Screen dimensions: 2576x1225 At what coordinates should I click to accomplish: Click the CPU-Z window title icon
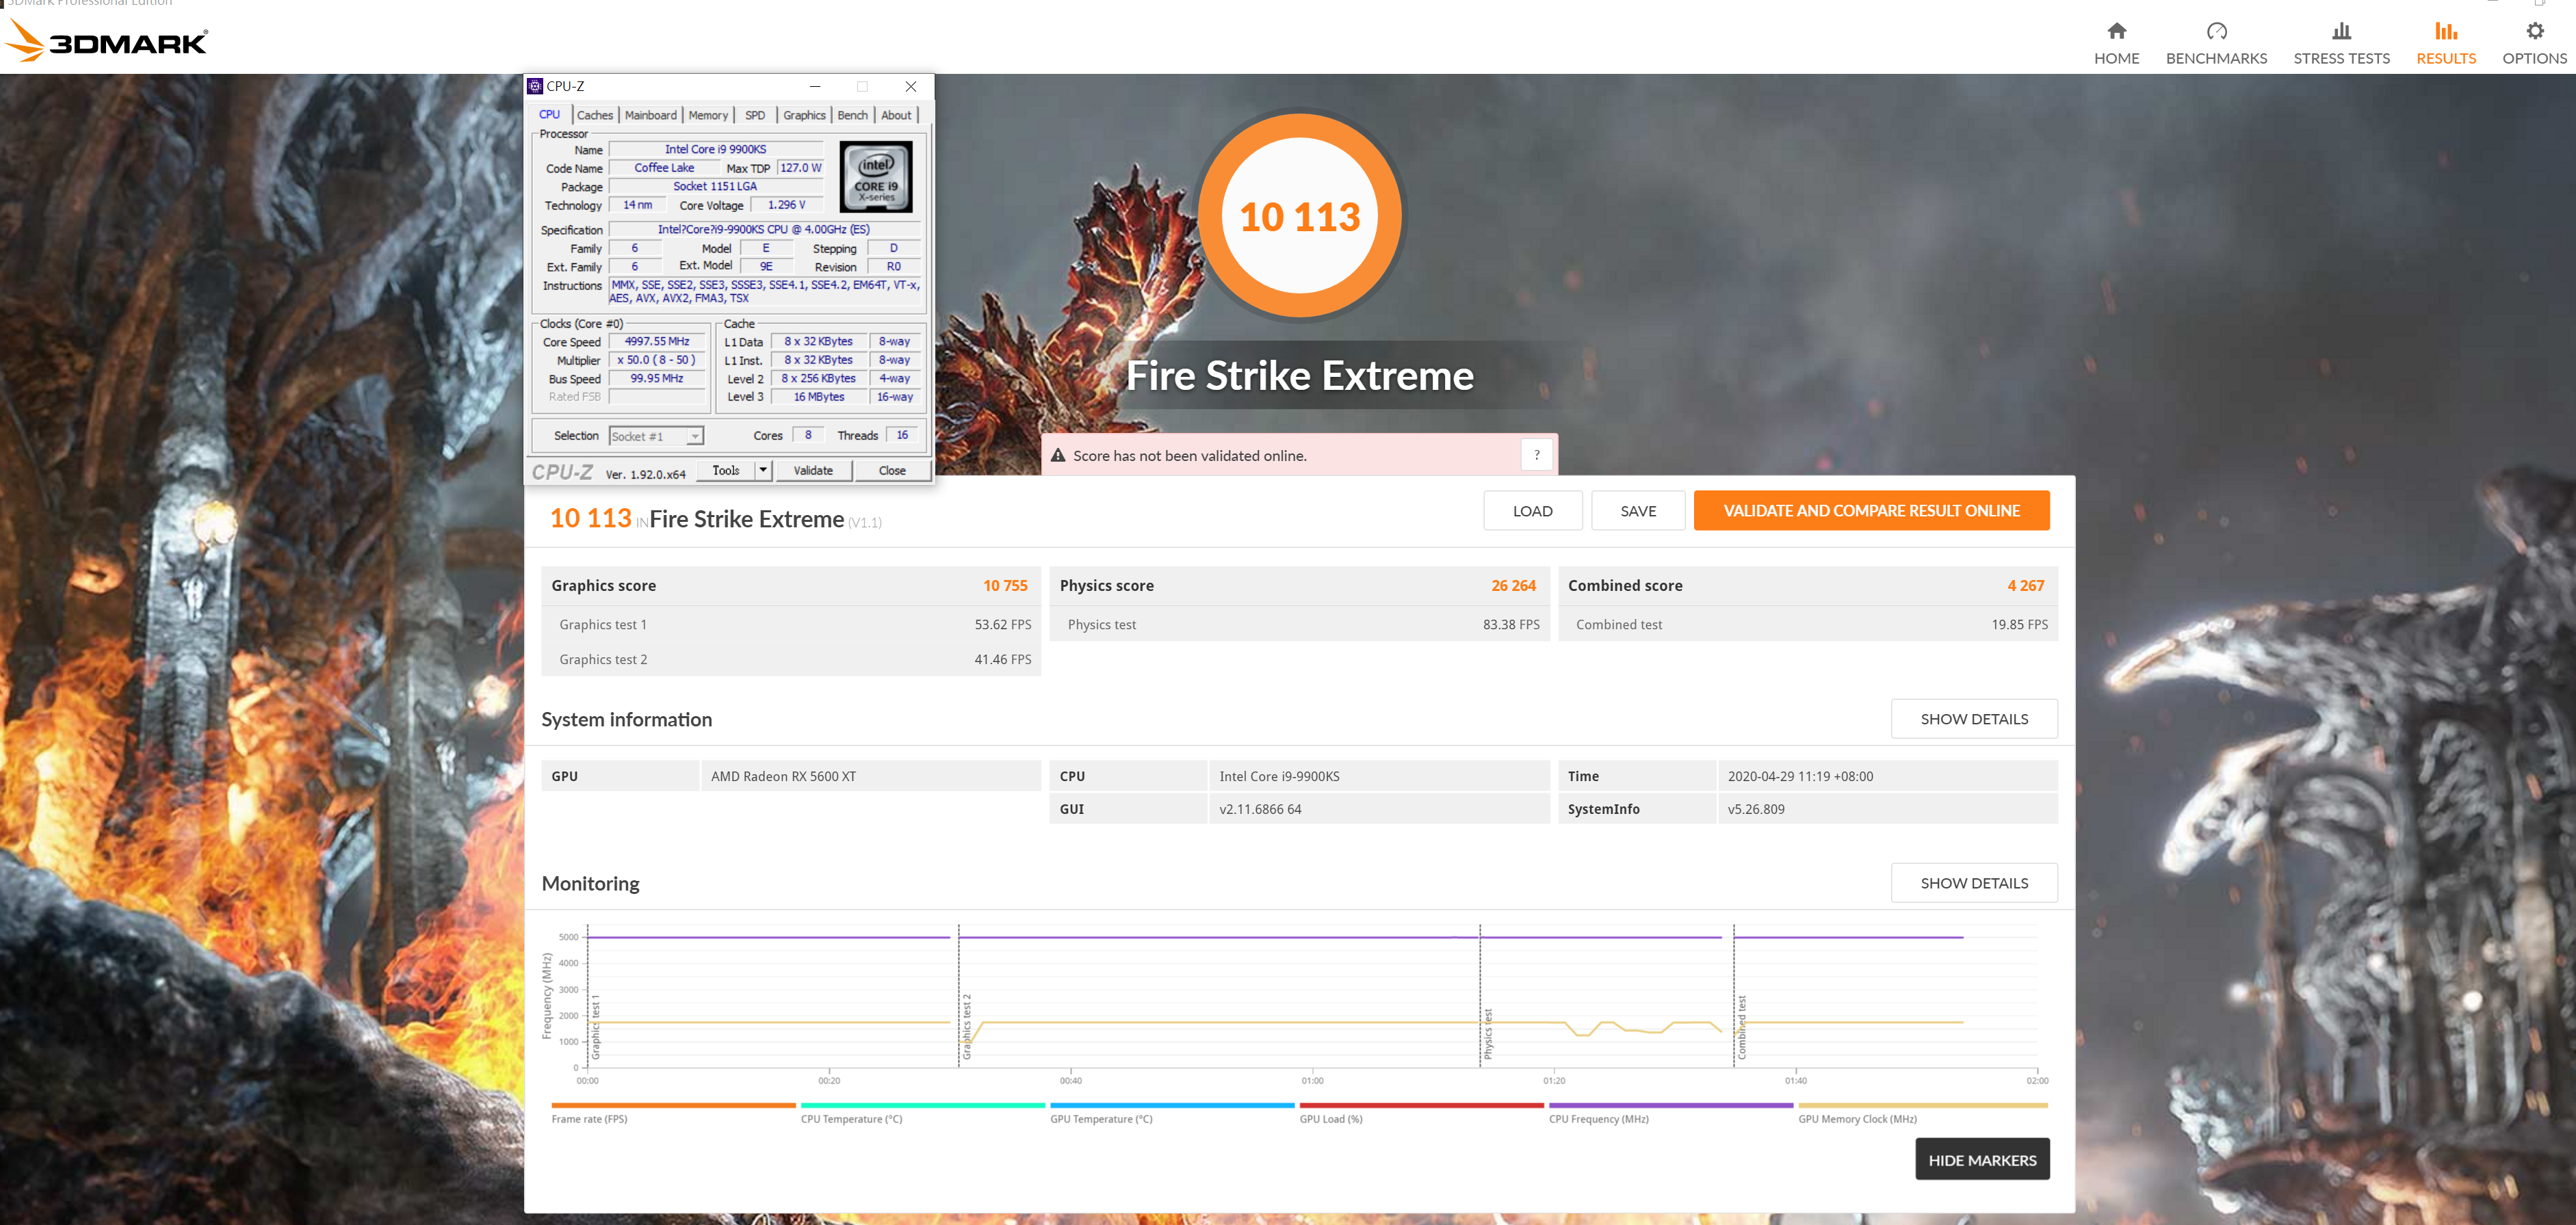pos(535,86)
